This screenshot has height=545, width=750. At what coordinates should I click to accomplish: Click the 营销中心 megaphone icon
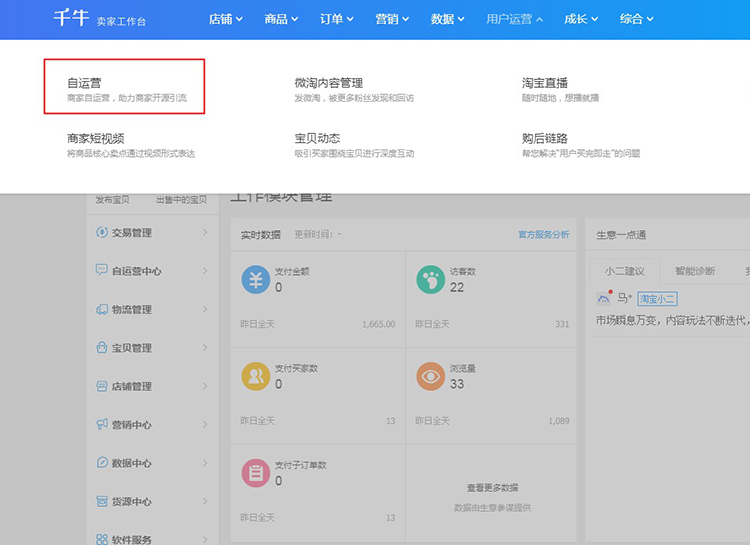pyautogui.click(x=102, y=425)
